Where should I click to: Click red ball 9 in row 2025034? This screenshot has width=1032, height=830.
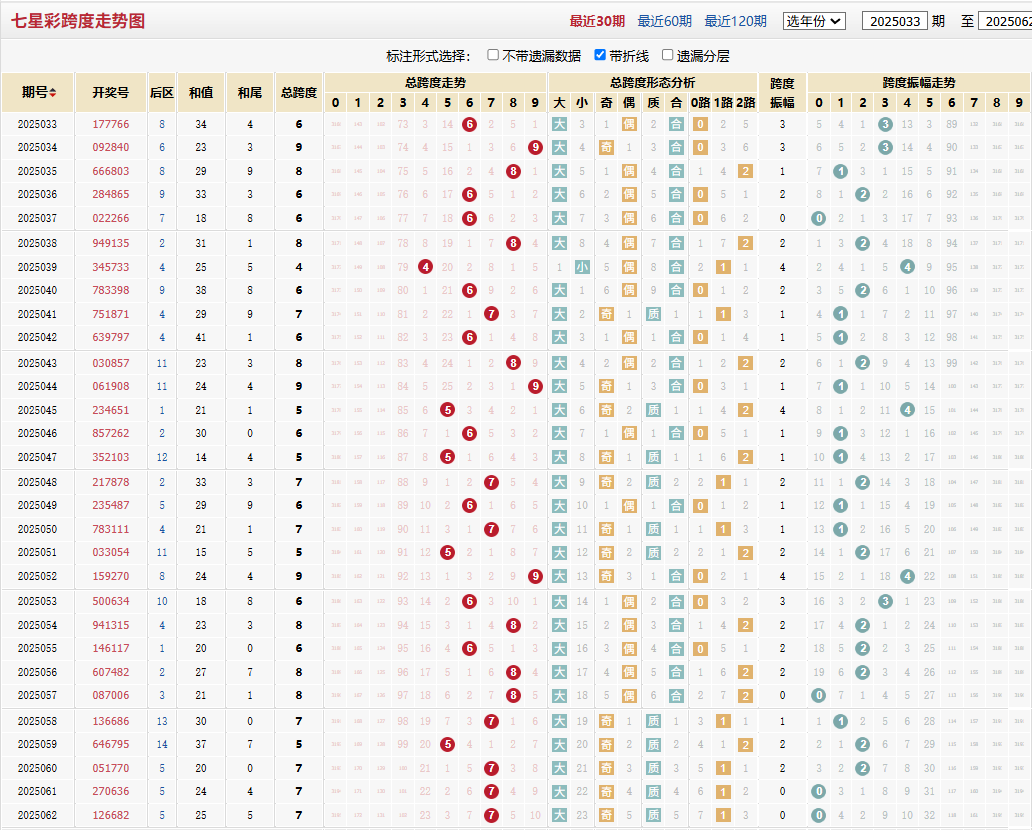(x=535, y=147)
